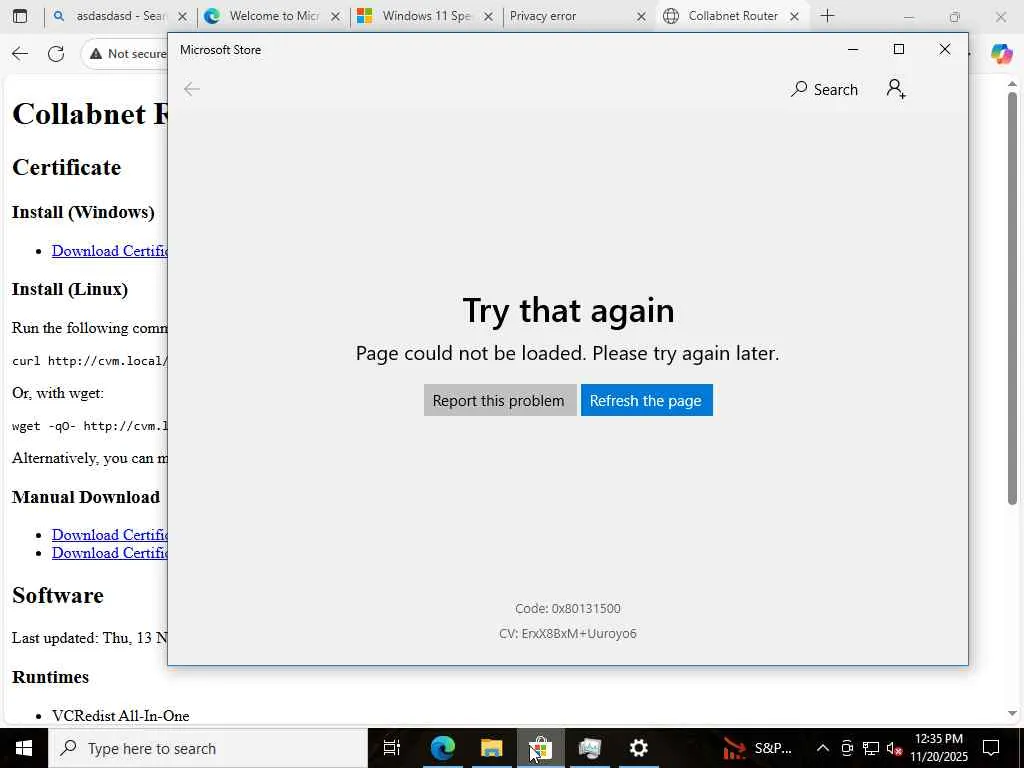Open the Windows Start menu

[24, 748]
